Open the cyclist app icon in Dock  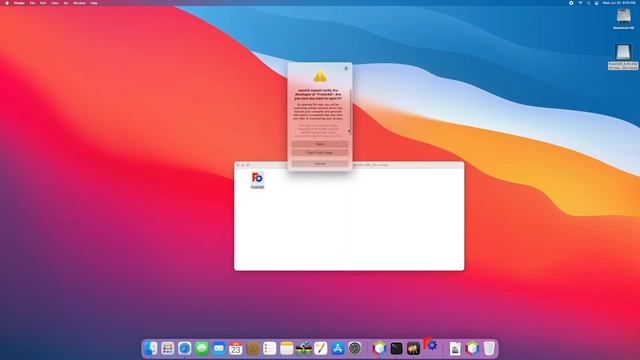304,348
